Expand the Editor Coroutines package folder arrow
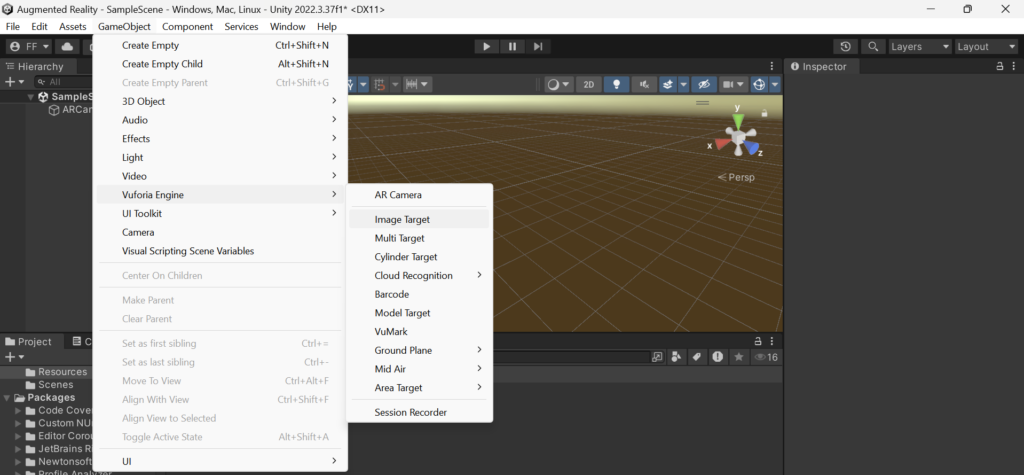The width and height of the screenshot is (1024, 475). [19, 436]
